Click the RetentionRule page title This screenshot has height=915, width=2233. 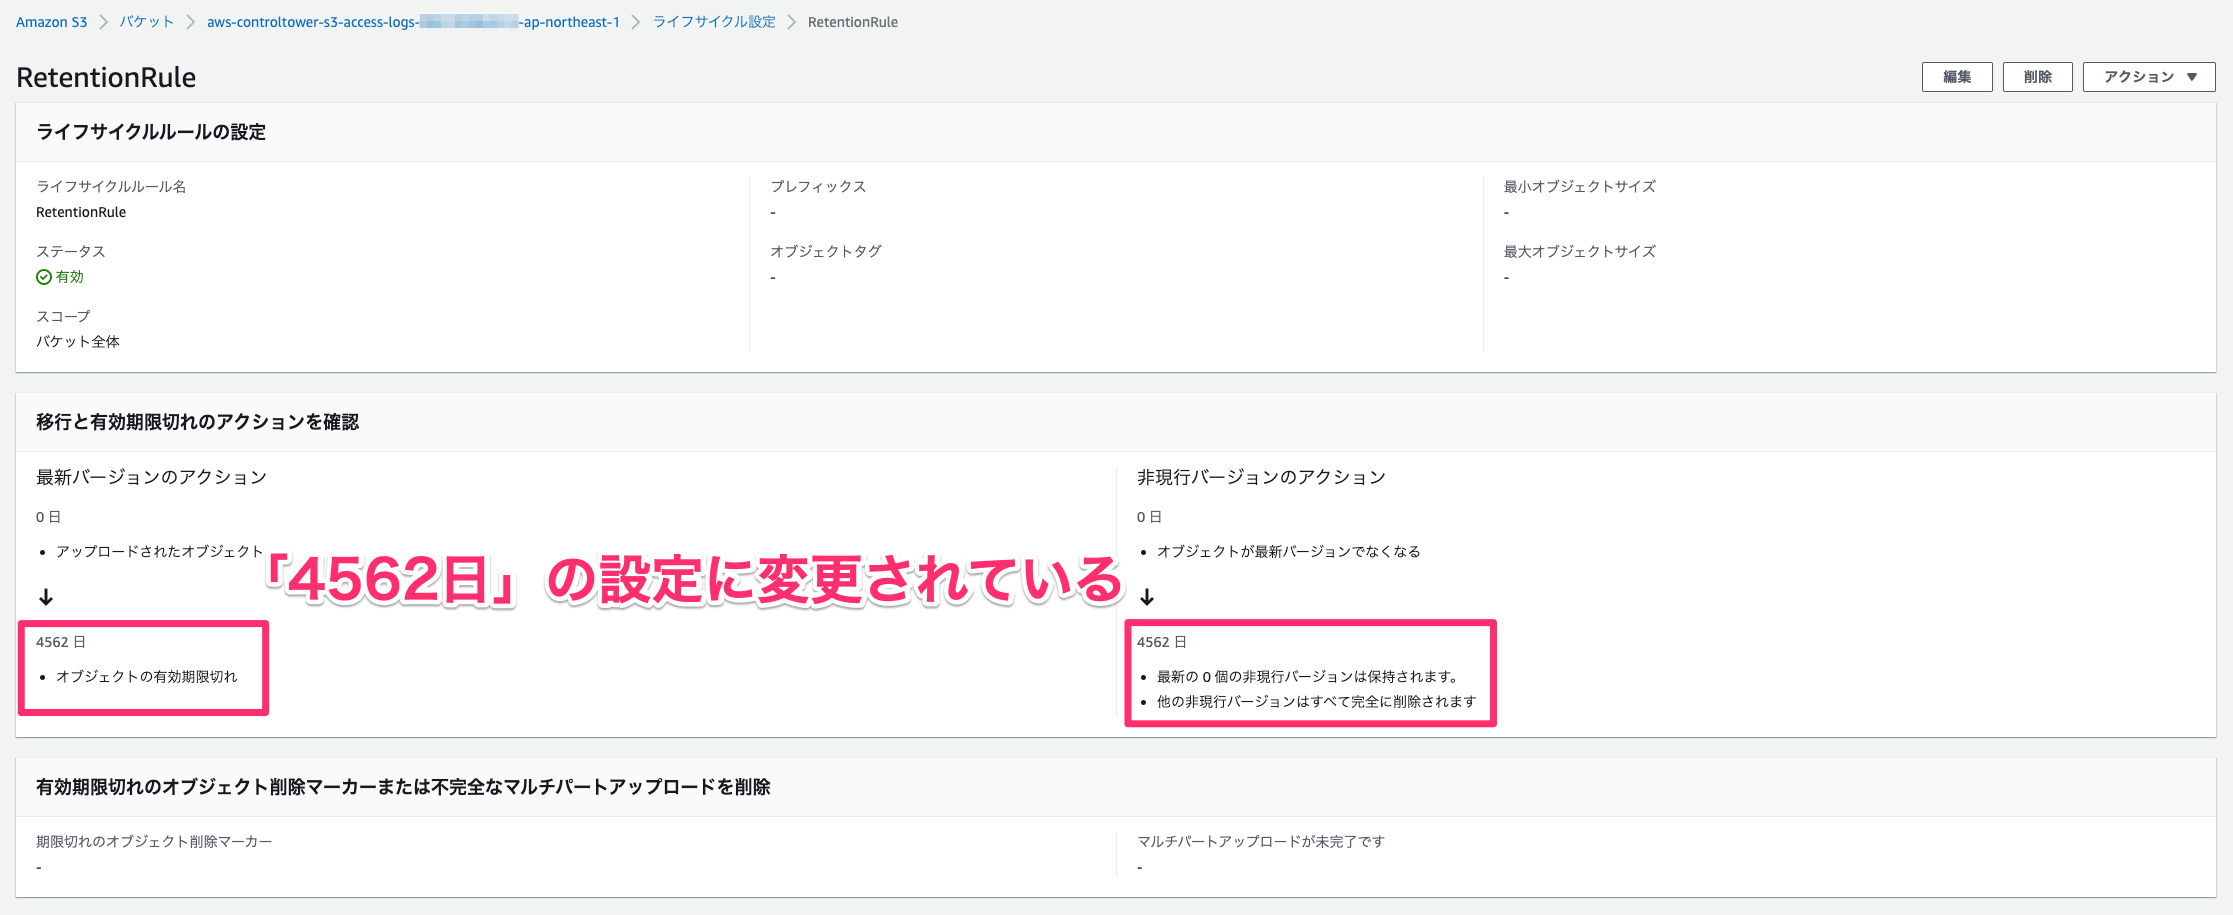point(105,77)
